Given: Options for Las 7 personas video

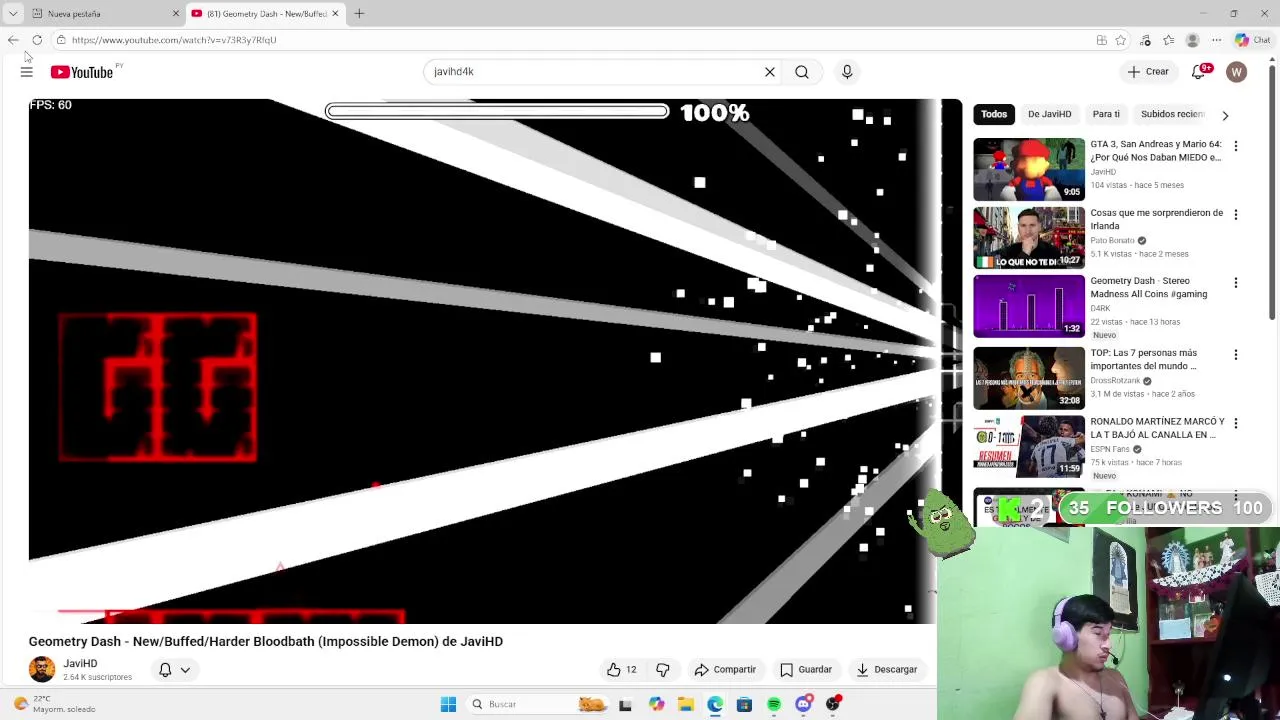Looking at the screenshot, I should [x=1236, y=354].
